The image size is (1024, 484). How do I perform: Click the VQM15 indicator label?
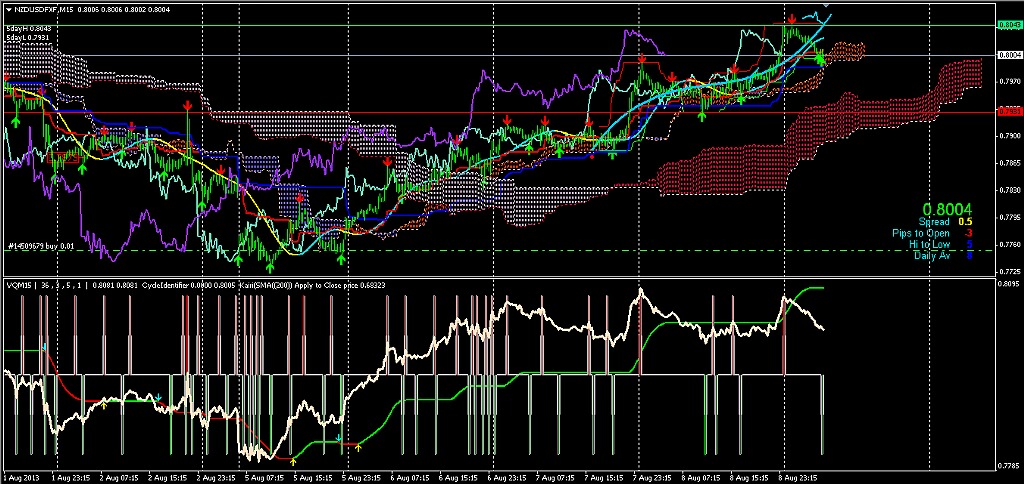19,284
